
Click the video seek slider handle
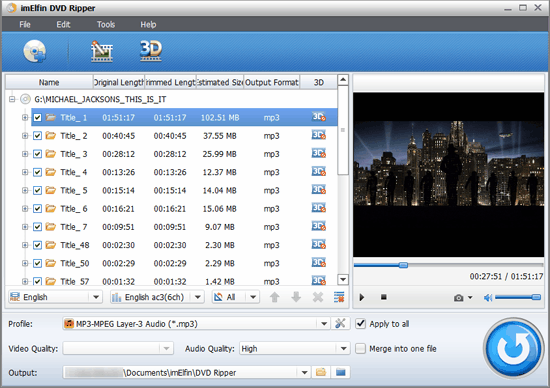point(403,265)
